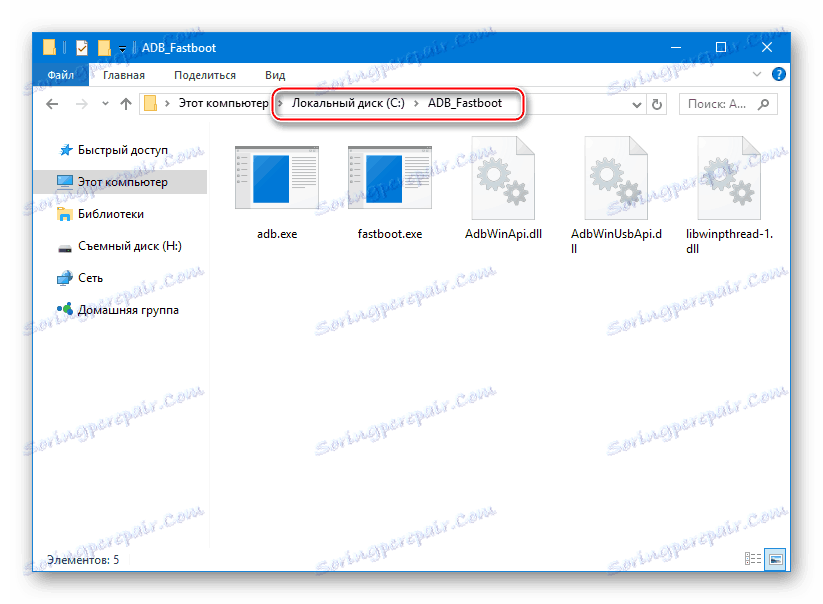Go forward with the right arrow button

[81, 104]
